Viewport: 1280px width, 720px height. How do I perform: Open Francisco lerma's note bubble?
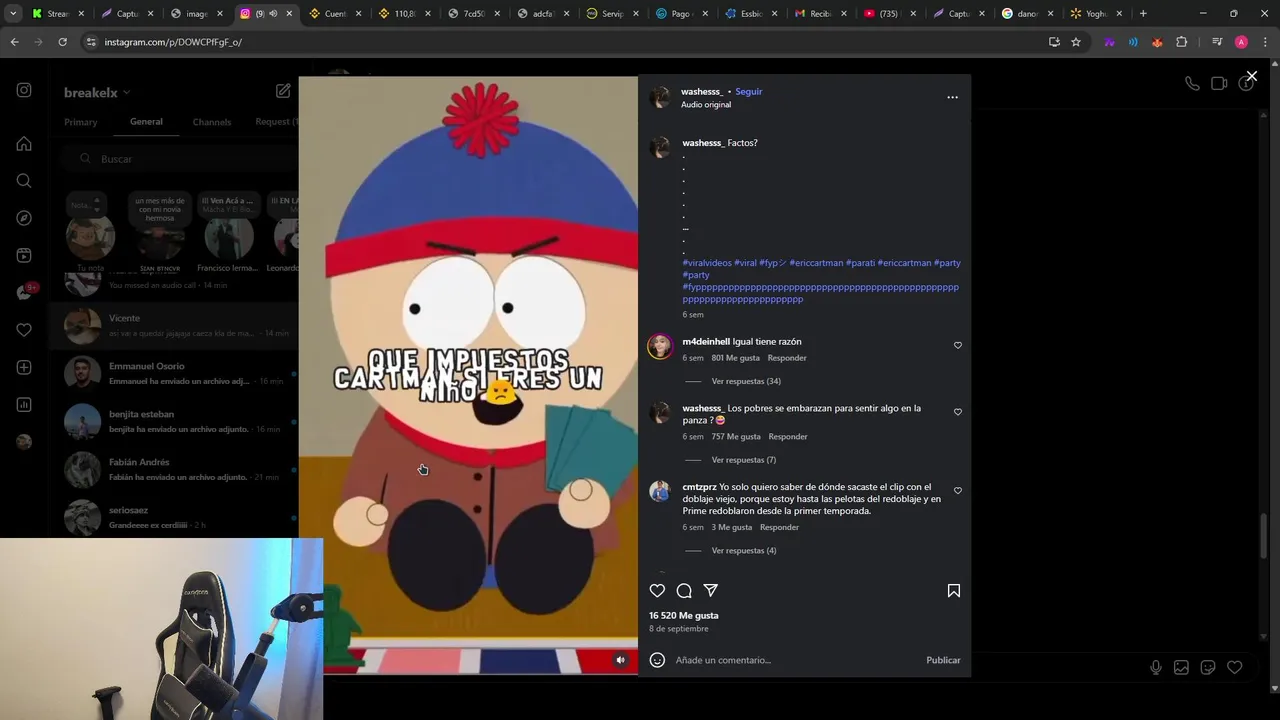[228, 205]
